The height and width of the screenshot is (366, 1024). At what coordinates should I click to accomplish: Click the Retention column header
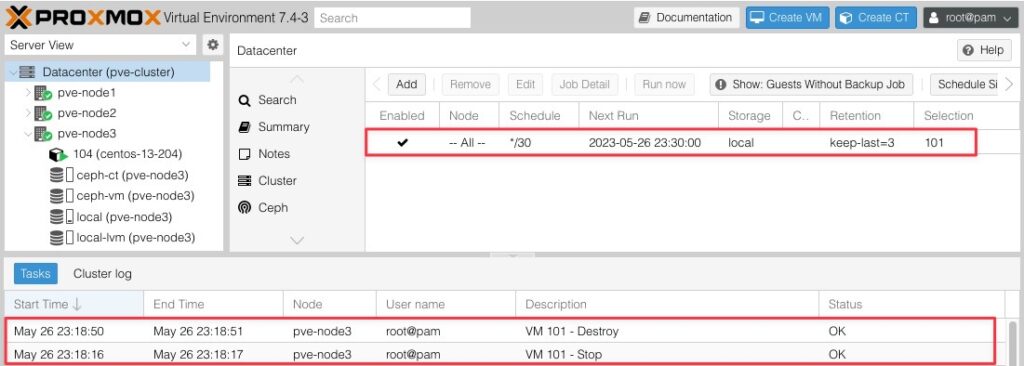pos(867,116)
